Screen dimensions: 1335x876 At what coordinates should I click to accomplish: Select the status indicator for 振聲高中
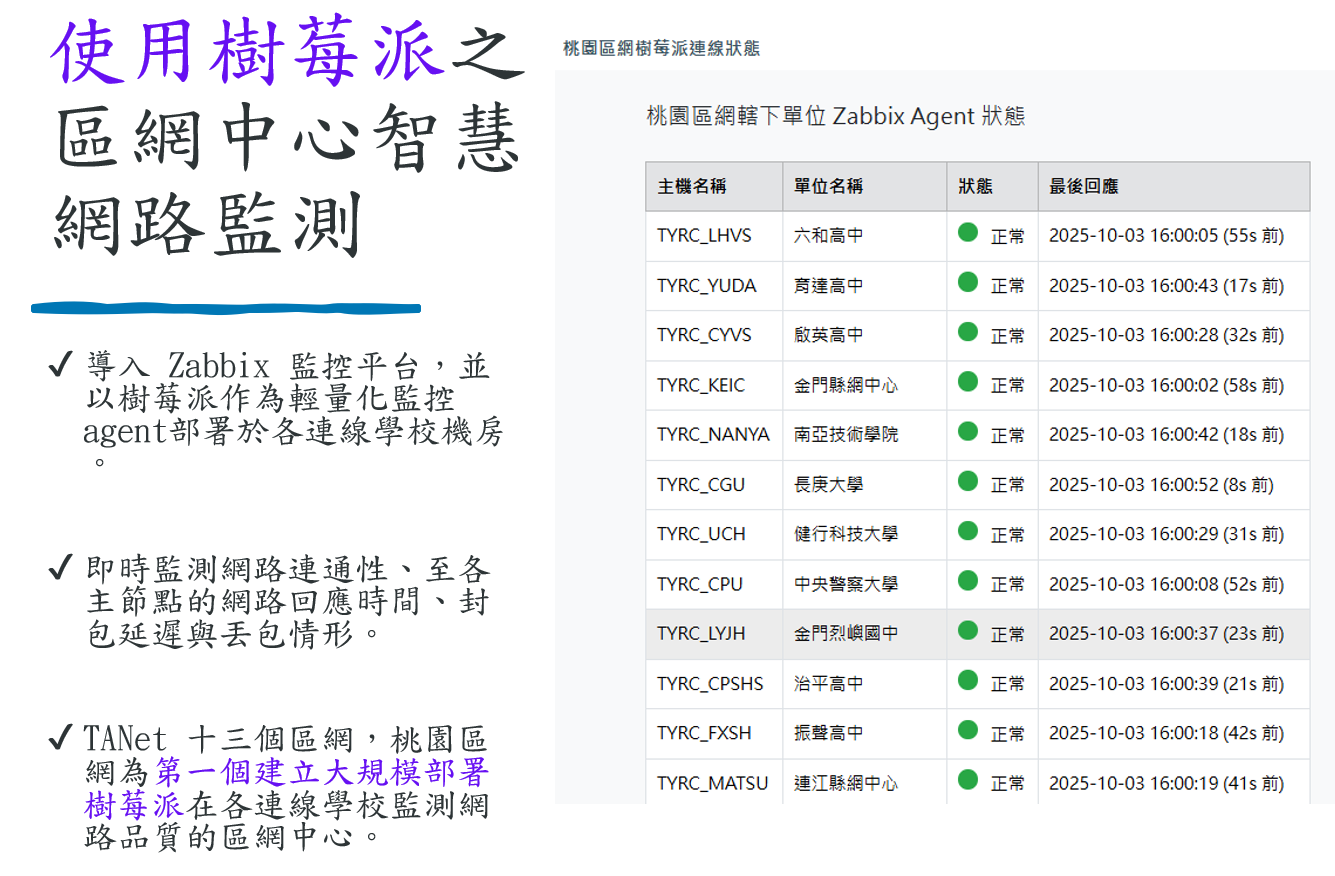967,730
